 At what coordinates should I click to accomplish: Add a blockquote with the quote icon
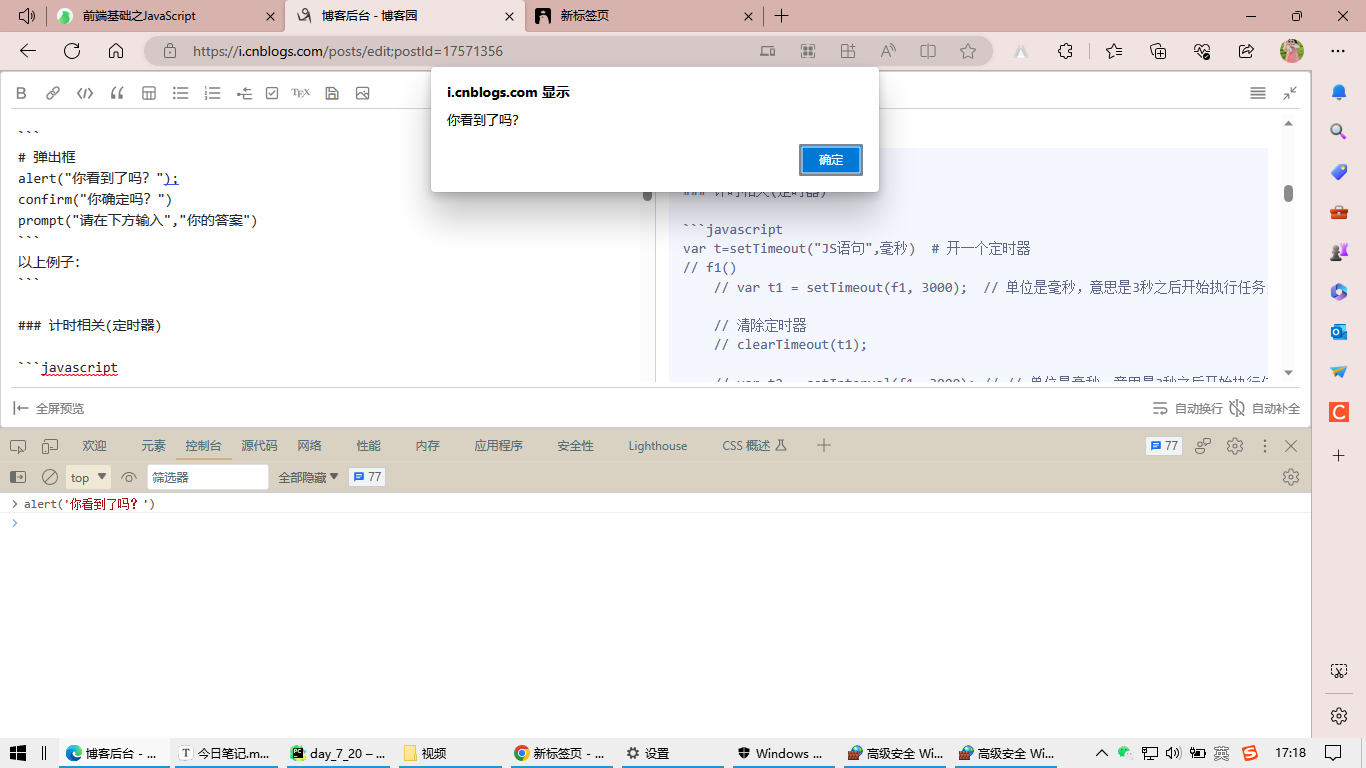tap(117, 93)
